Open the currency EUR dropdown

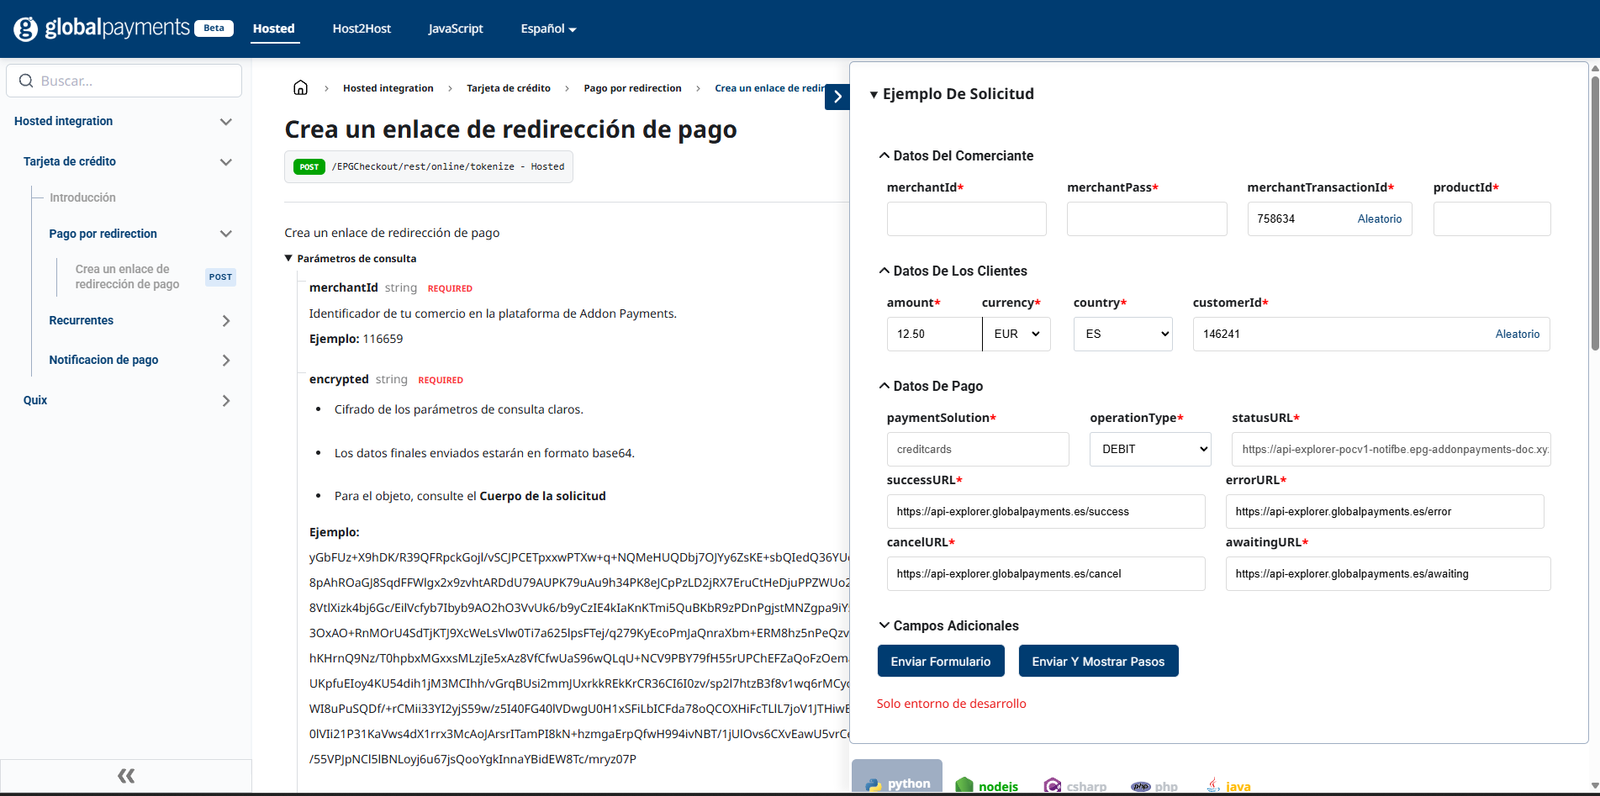tap(1016, 334)
